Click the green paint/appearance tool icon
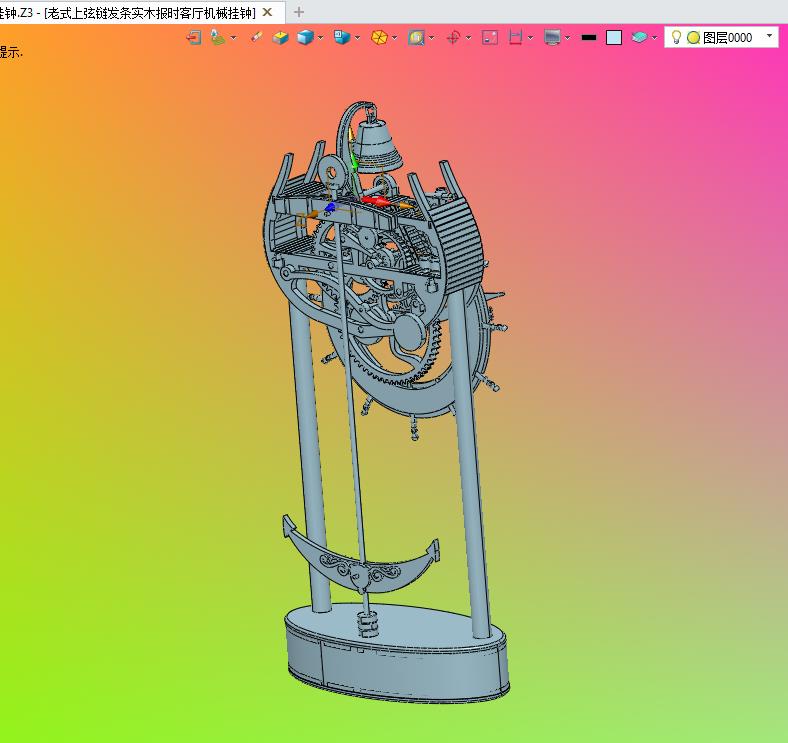788x743 pixels. point(217,38)
